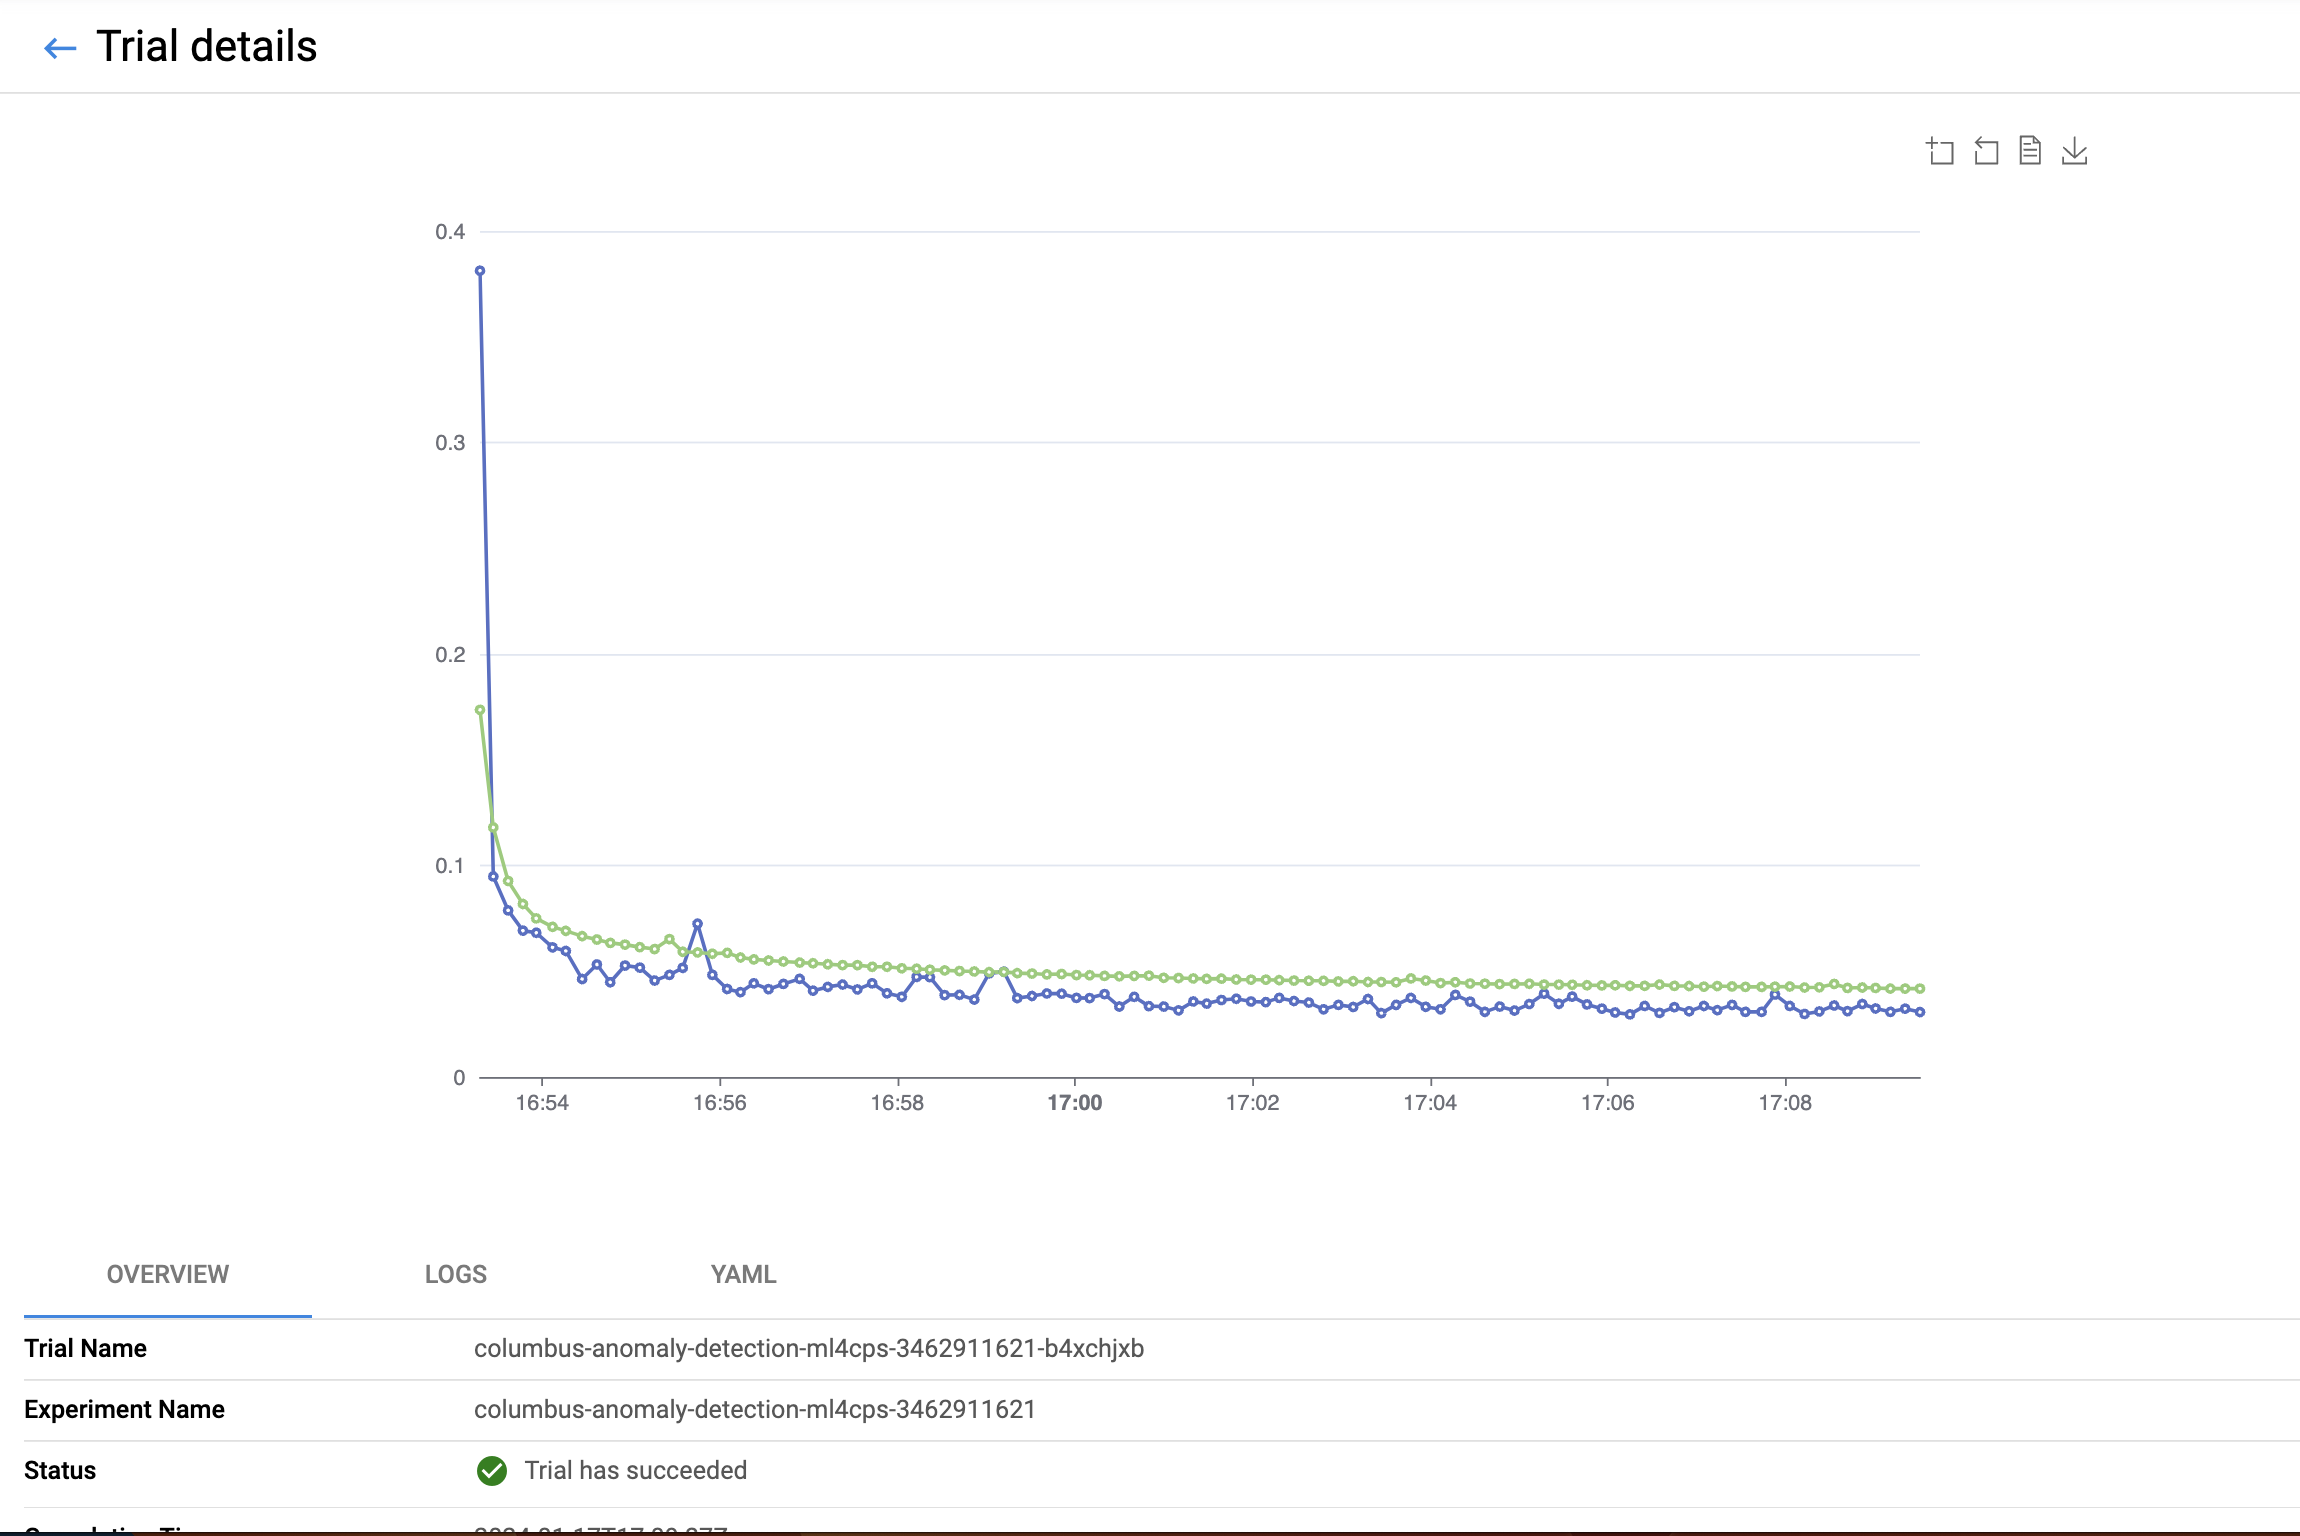Click the green success checkmark icon
The image size is (2300, 1536).
pos(491,1471)
